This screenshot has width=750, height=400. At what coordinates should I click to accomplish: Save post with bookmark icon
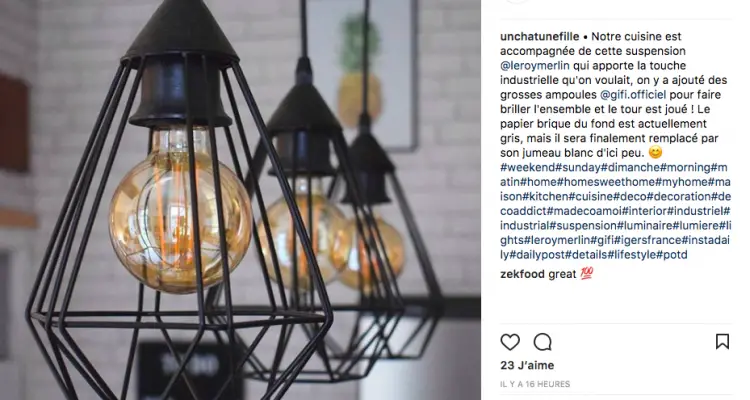pos(722,342)
